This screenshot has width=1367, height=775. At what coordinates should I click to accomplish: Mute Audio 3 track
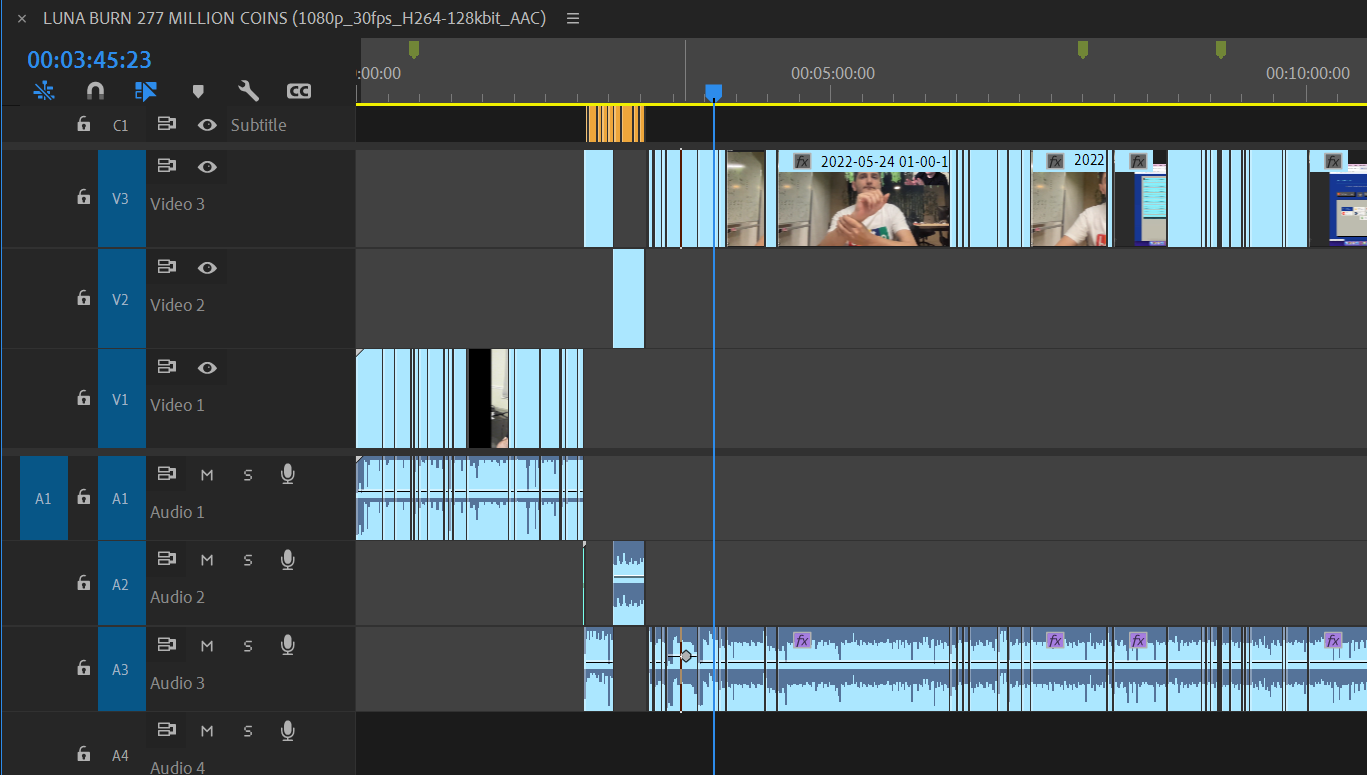[x=207, y=646]
